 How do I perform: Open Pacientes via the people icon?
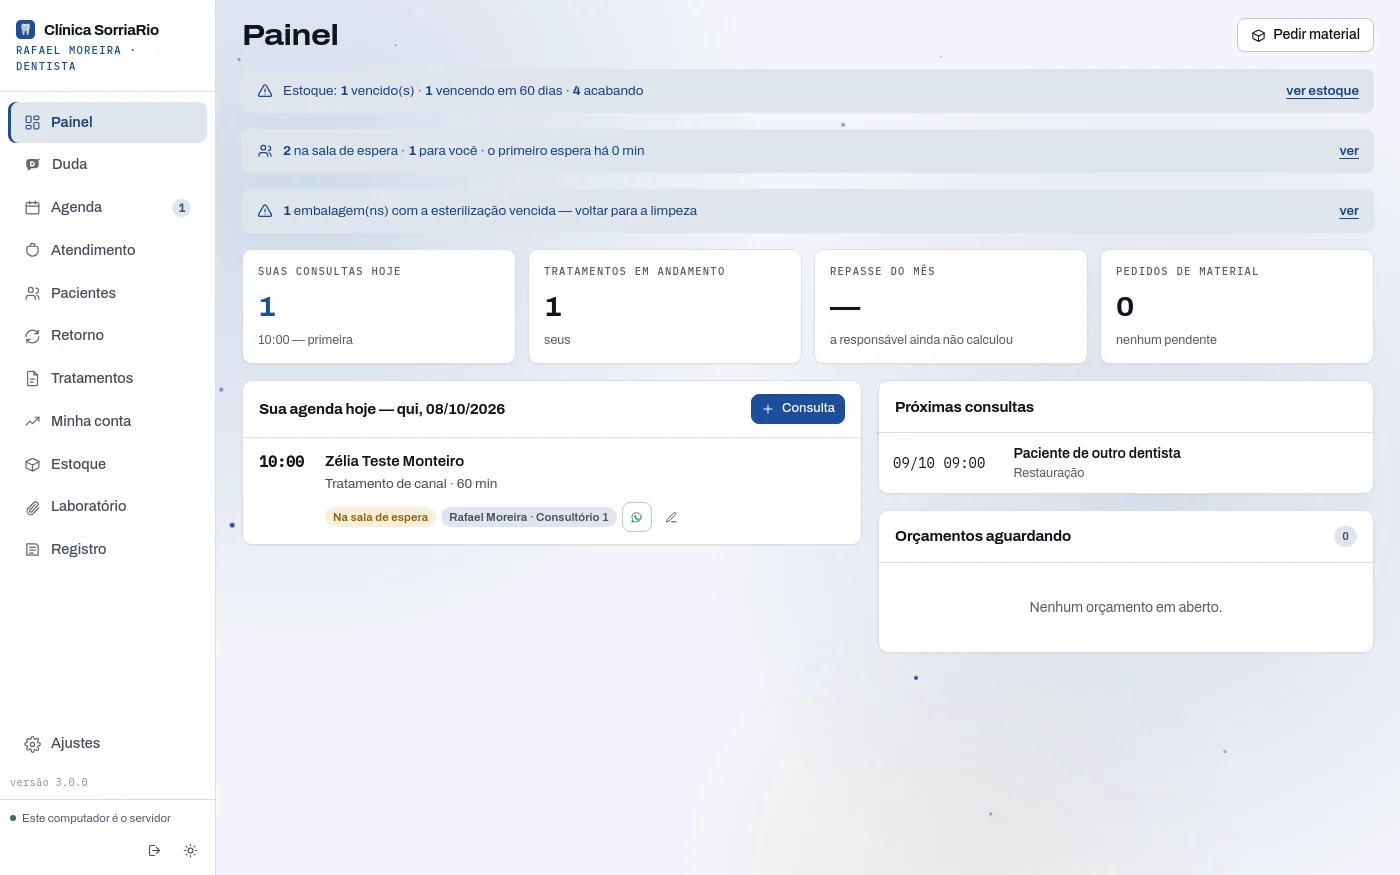click(x=32, y=293)
